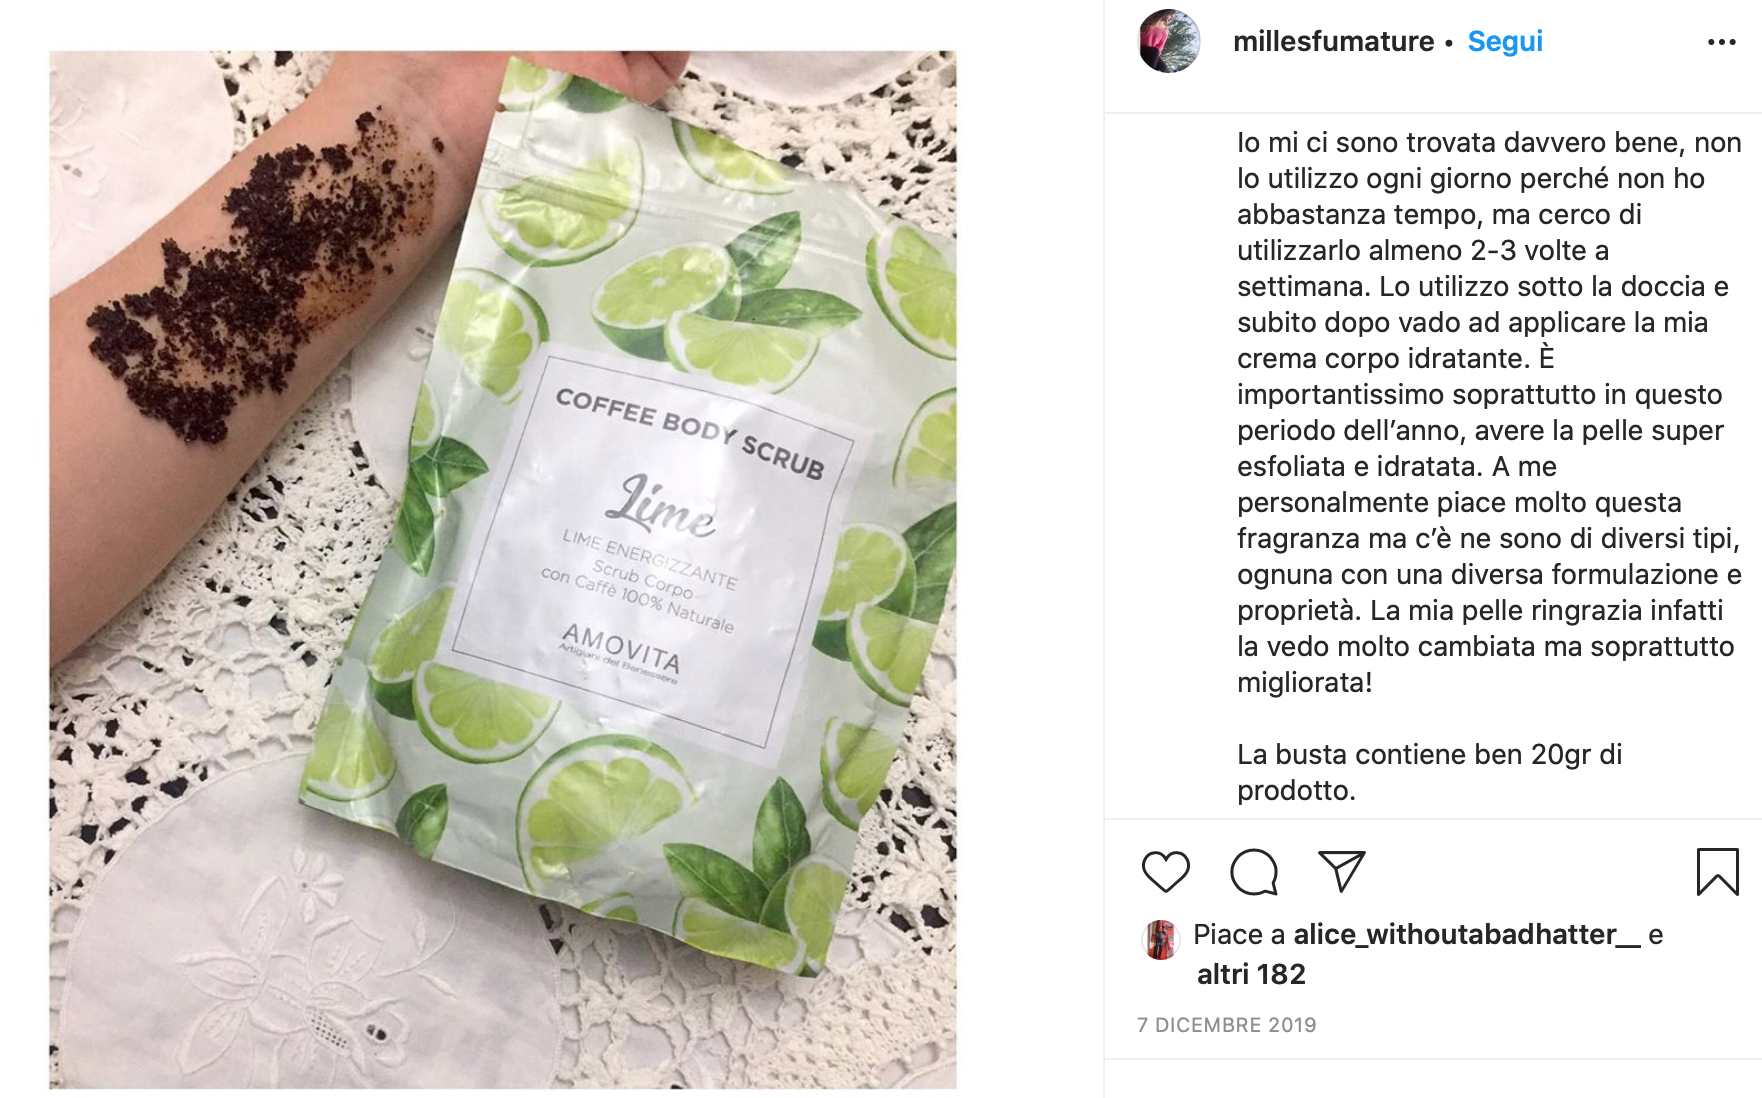
Task: Open comments via speech bubble icon
Action: click(1254, 872)
